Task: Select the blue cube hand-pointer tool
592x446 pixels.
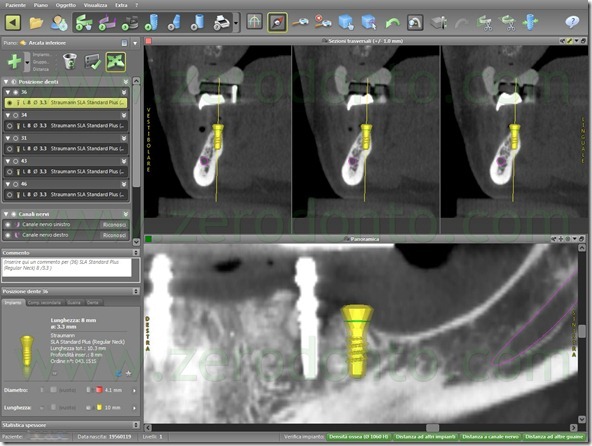Action: (346, 22)
